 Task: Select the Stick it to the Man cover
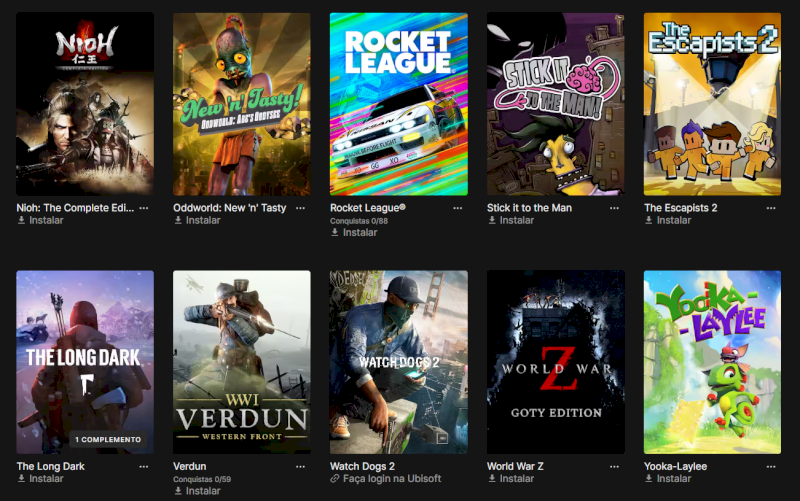pos(556,104)
